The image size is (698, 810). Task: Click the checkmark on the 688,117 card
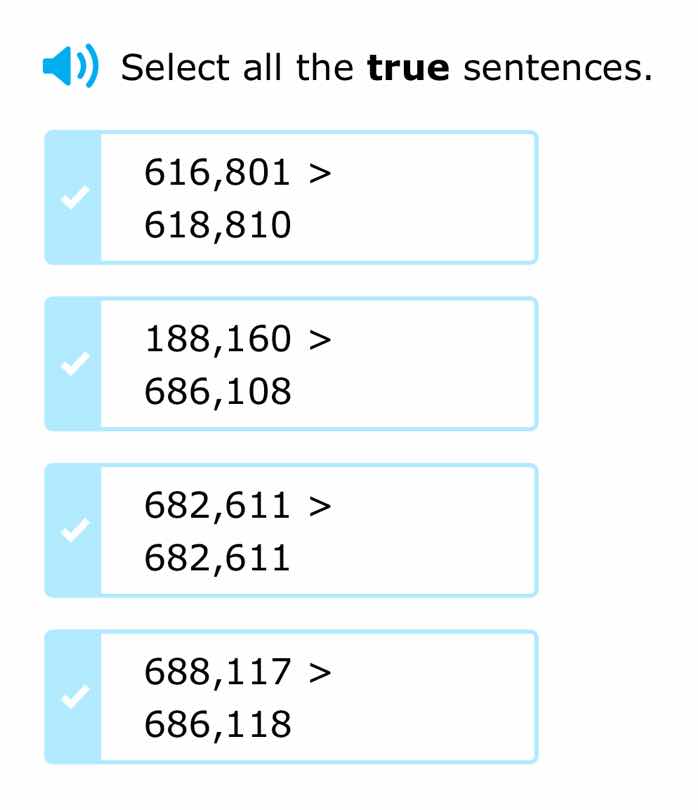(x=72, y=696)
